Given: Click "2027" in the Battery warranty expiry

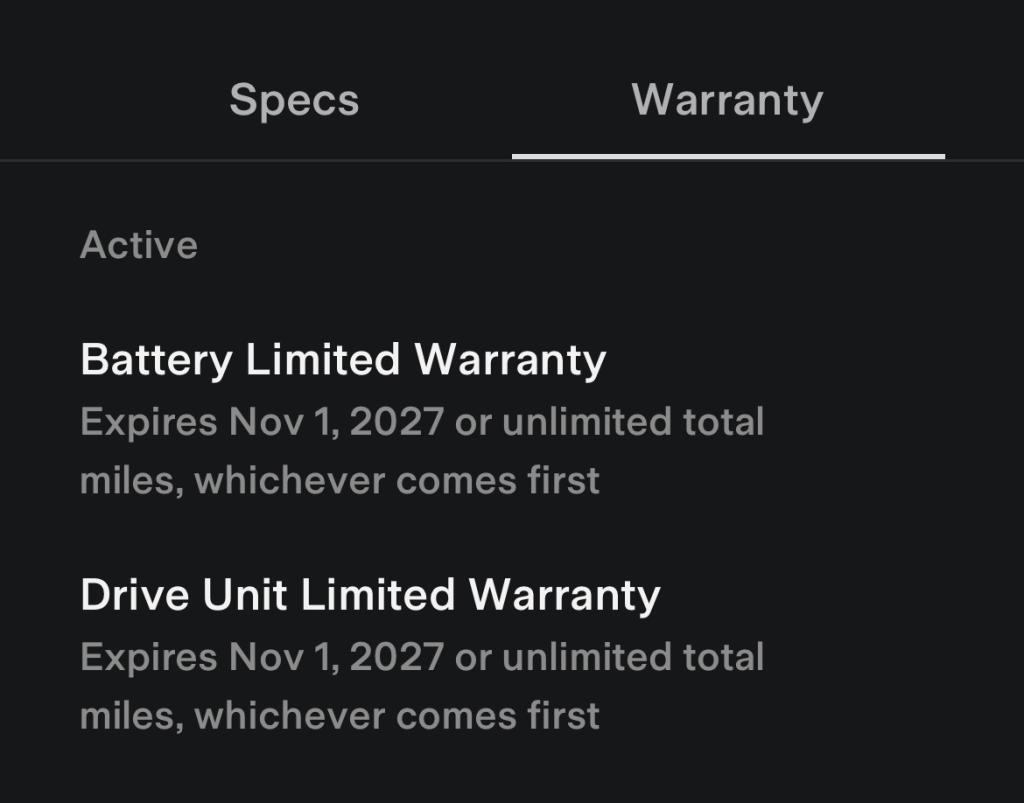Looking at the screenshot, I should 397,422.
